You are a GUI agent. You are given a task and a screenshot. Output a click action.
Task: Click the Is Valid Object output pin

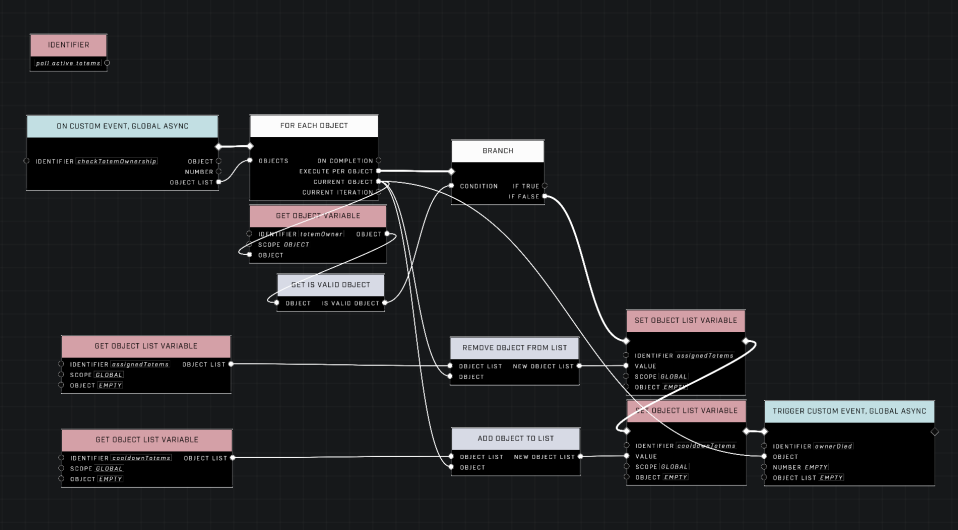tap(385, 303)
